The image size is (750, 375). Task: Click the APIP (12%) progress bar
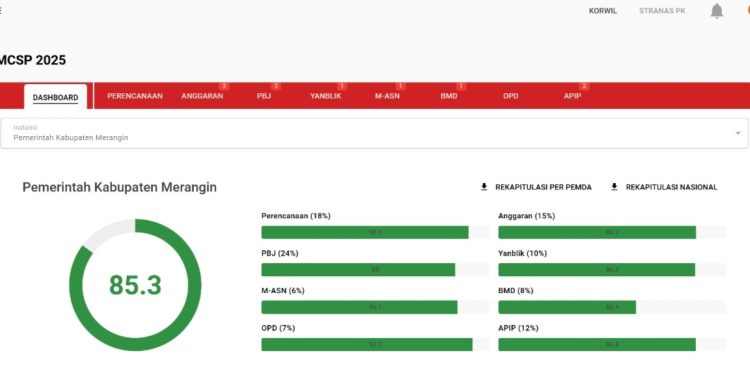pyautogui.click(x=612, y=344)
